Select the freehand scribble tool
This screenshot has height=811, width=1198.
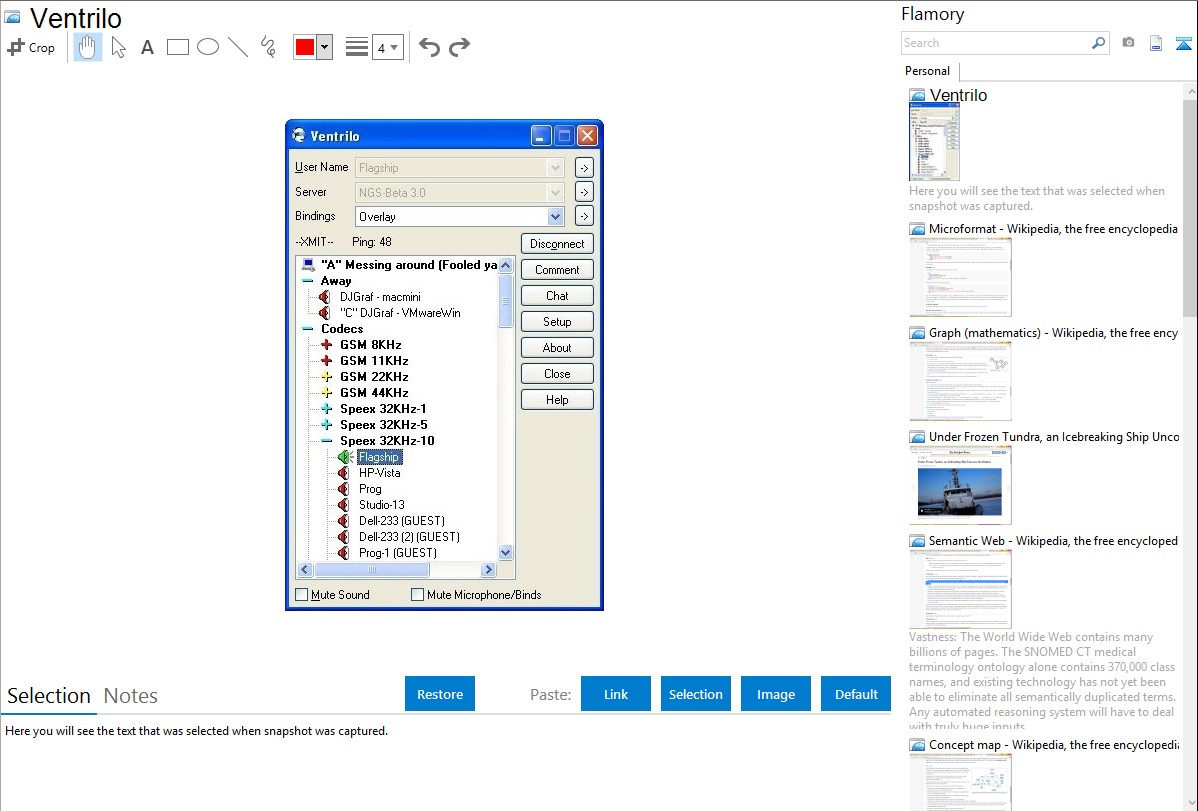[x=268, y=47]
